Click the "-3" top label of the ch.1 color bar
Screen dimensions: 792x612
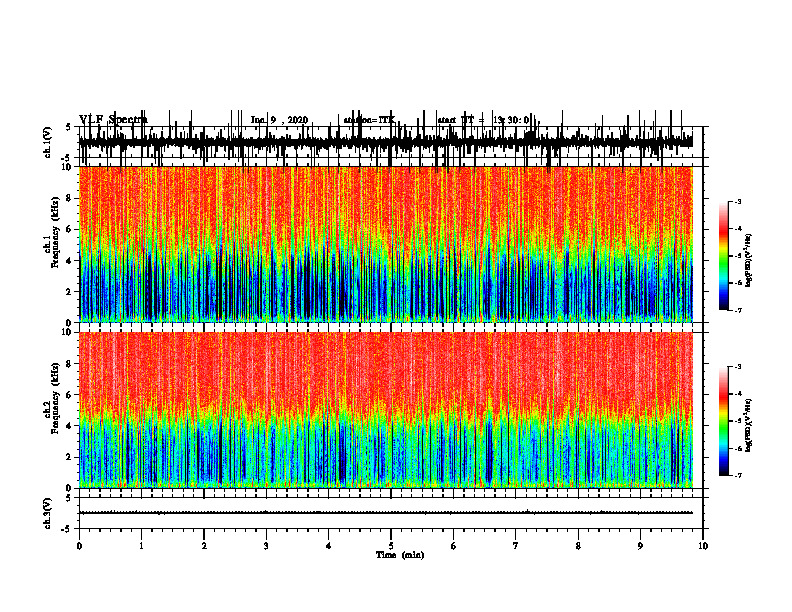click(x=737, y=201)
